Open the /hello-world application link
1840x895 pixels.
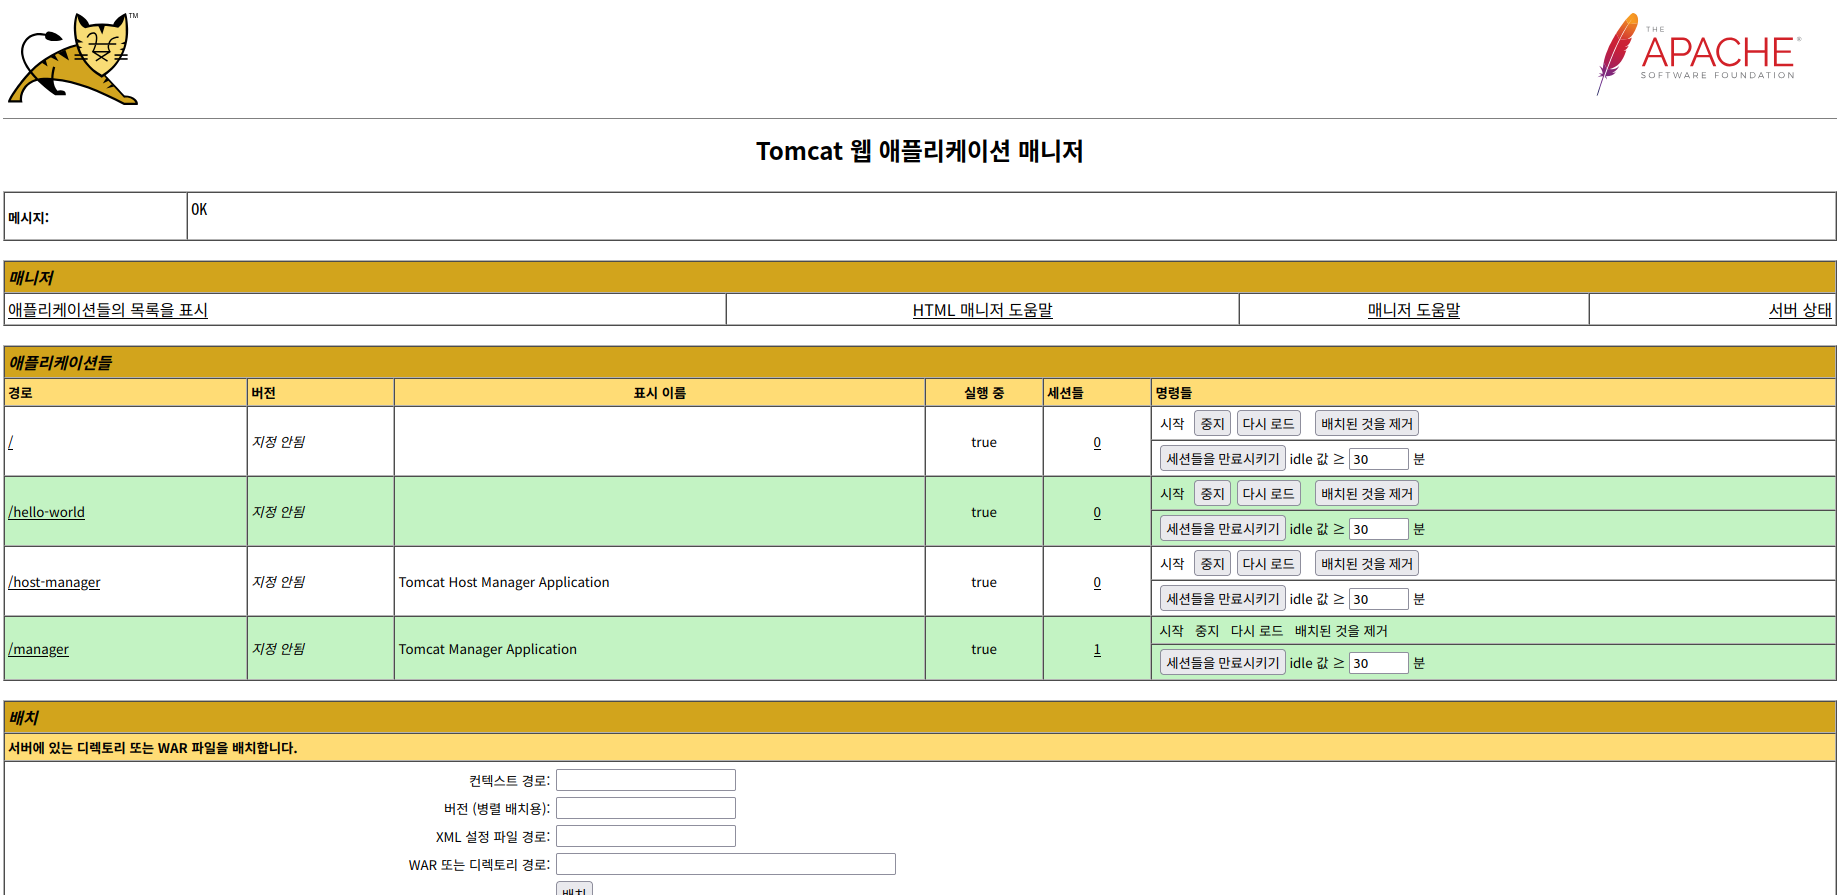click(x=47, y=512)
